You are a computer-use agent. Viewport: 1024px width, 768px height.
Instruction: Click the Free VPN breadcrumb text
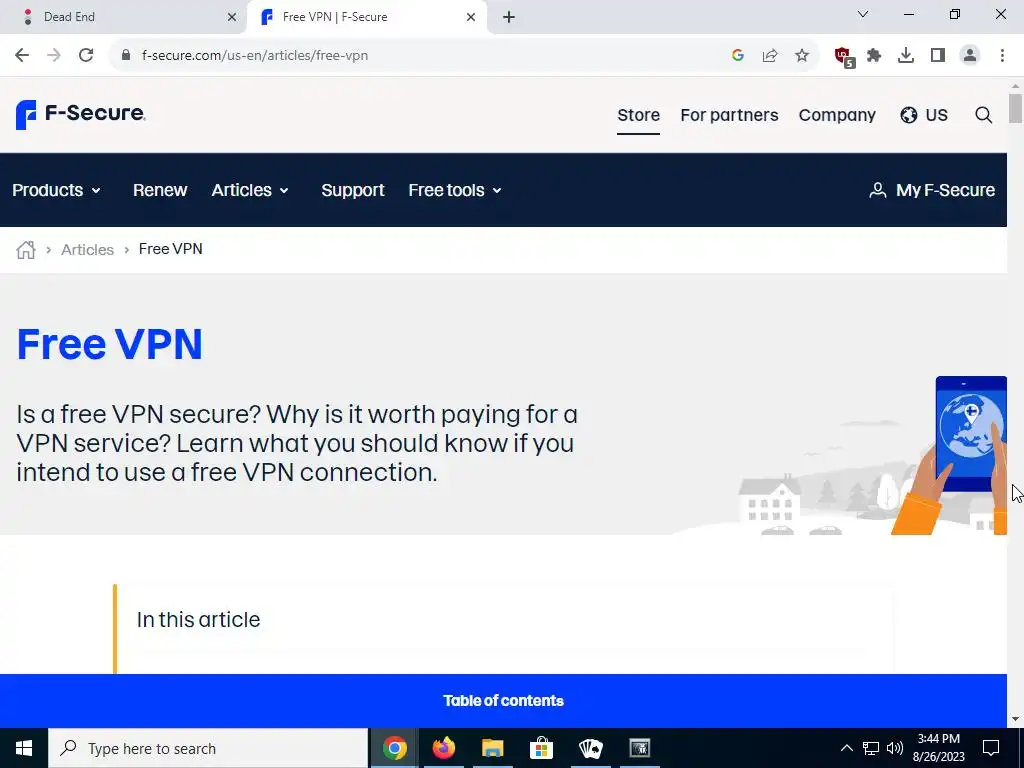[170, 249]
